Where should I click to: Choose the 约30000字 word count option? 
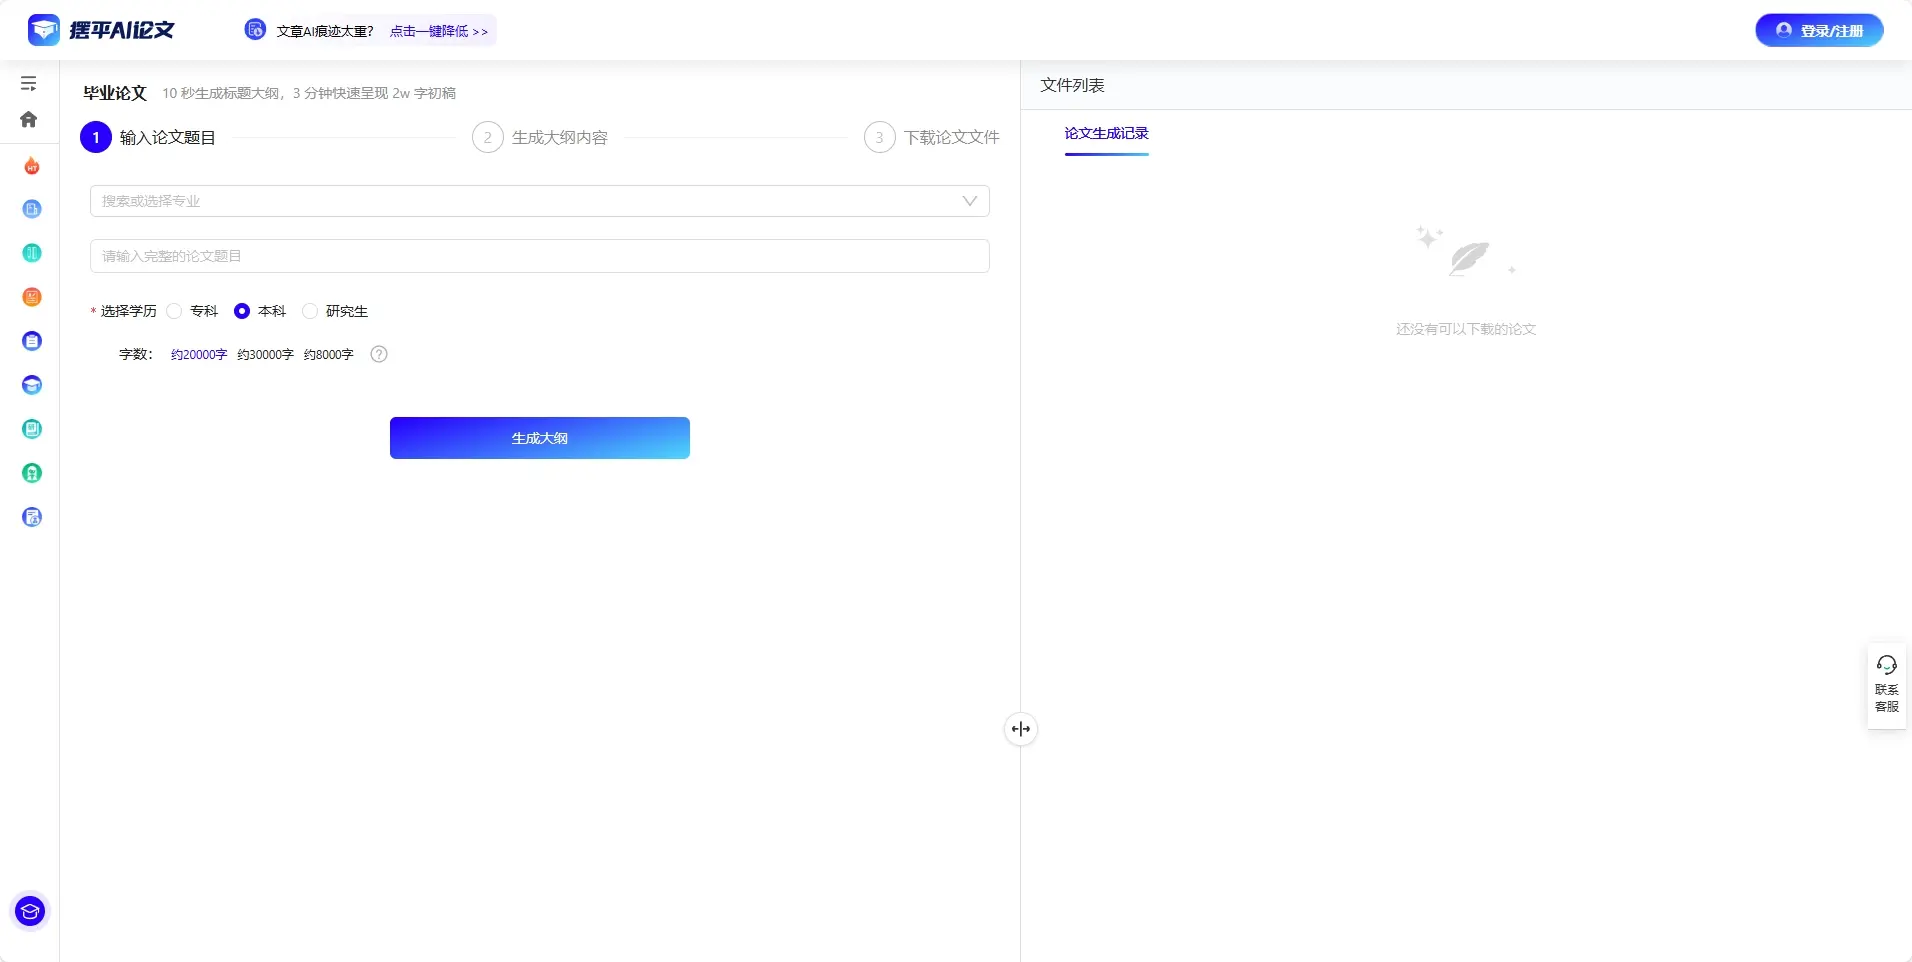point(265,355)
